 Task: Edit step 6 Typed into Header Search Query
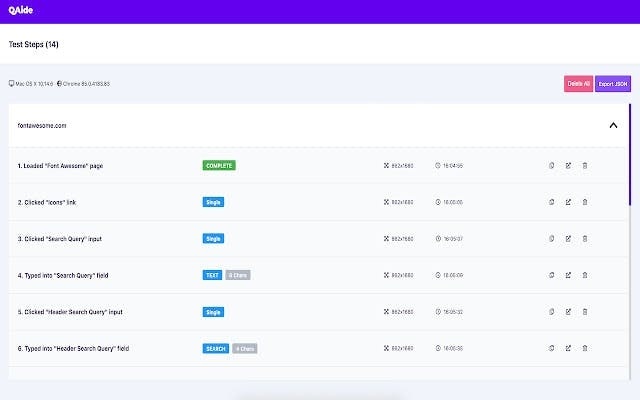point(568,348)
